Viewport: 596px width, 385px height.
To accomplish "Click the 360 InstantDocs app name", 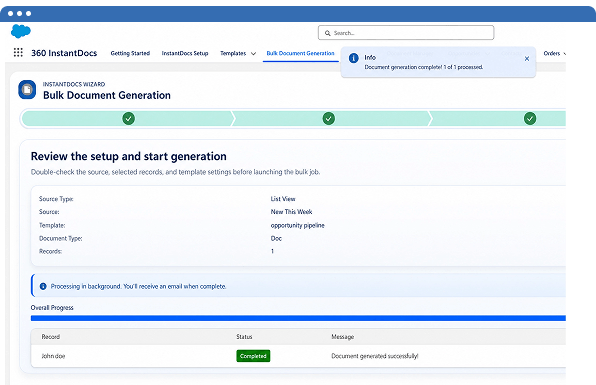I will click(64, 53).
